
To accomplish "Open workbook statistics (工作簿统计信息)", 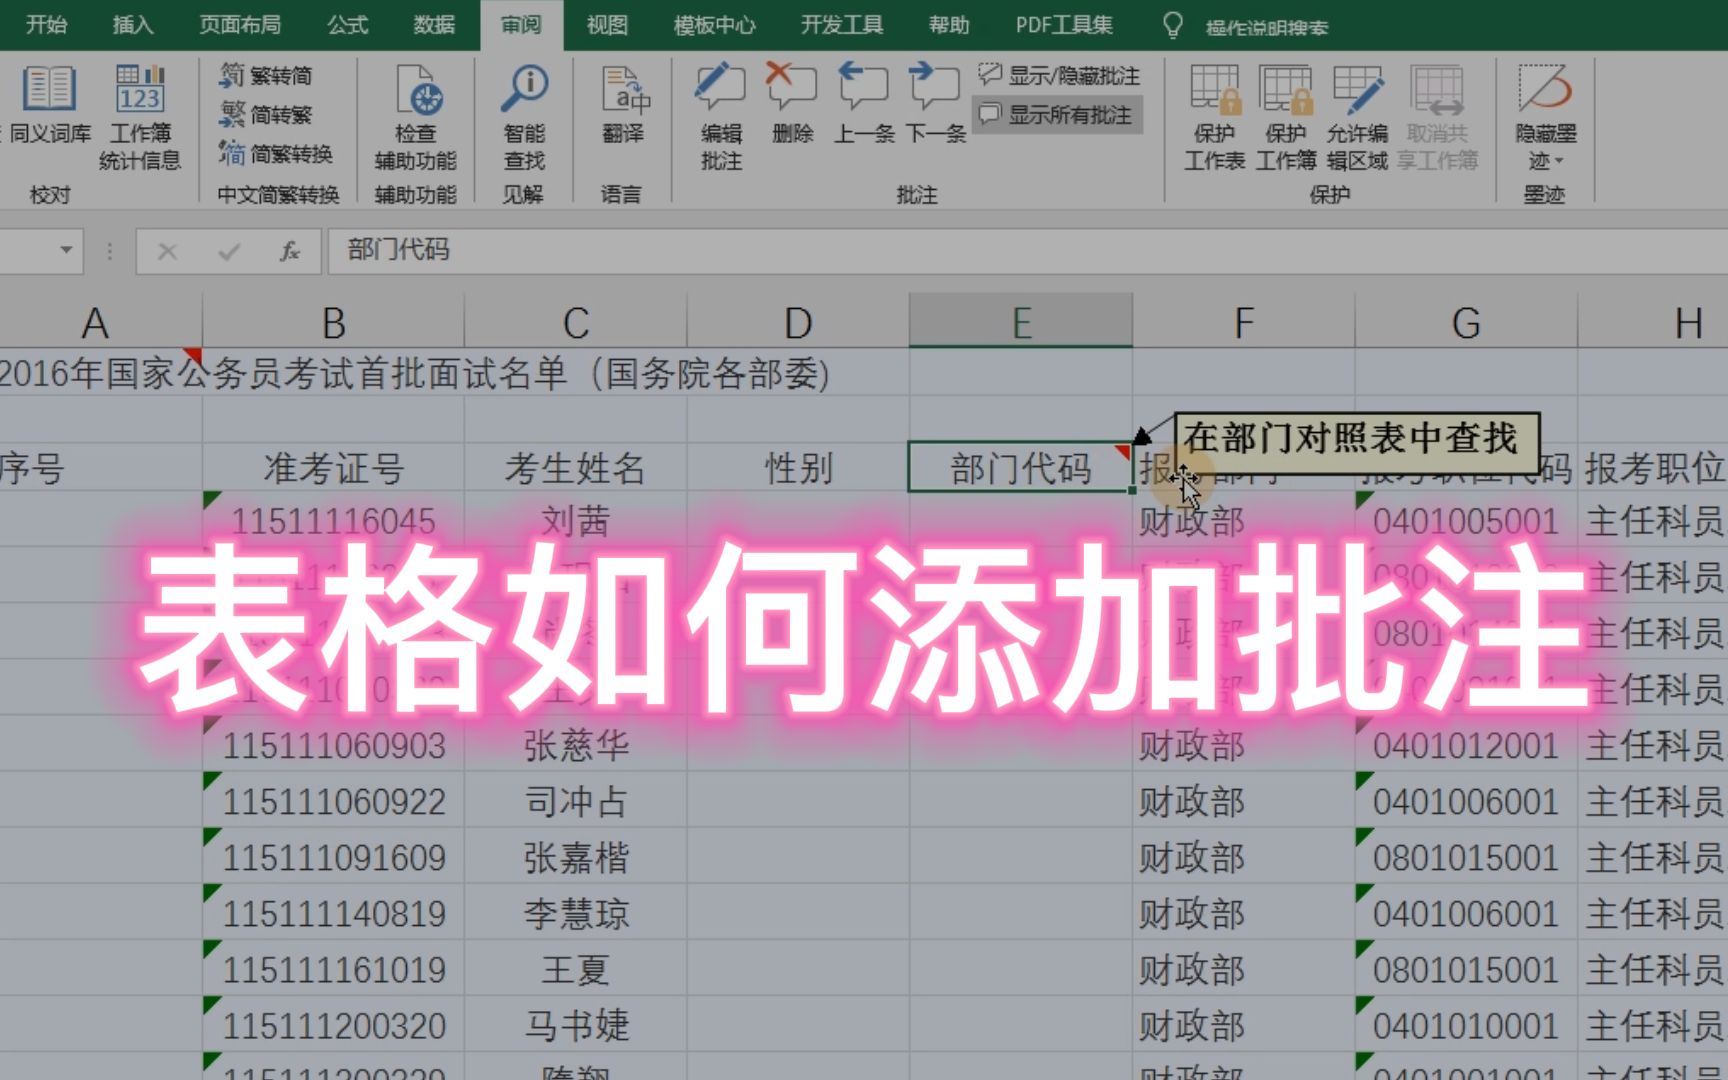I will (140, 118).
